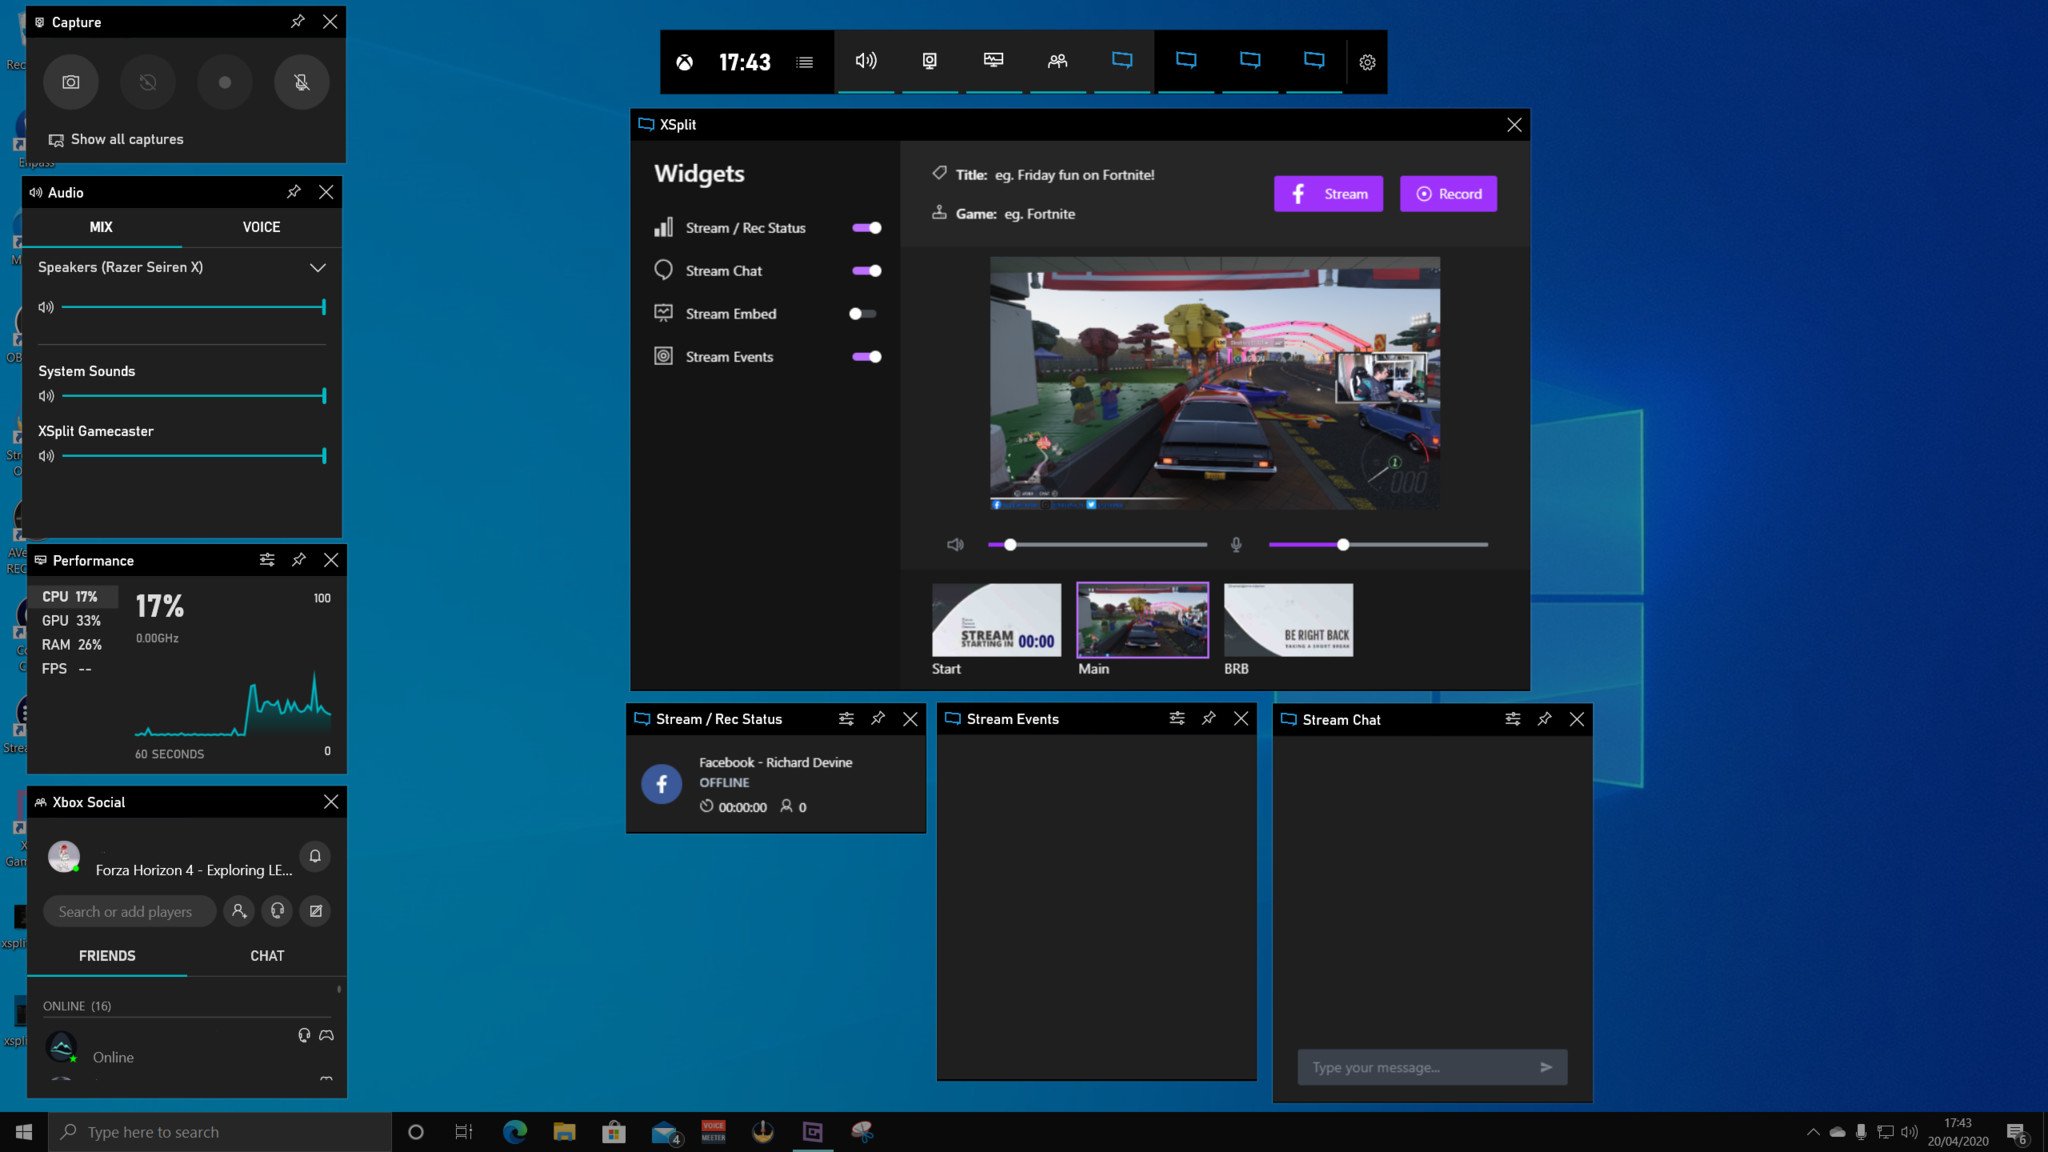The height and width of the screenshot is (1152, 2048).
Task: Start recording with the Capture record dot
Action: (225, 82)
